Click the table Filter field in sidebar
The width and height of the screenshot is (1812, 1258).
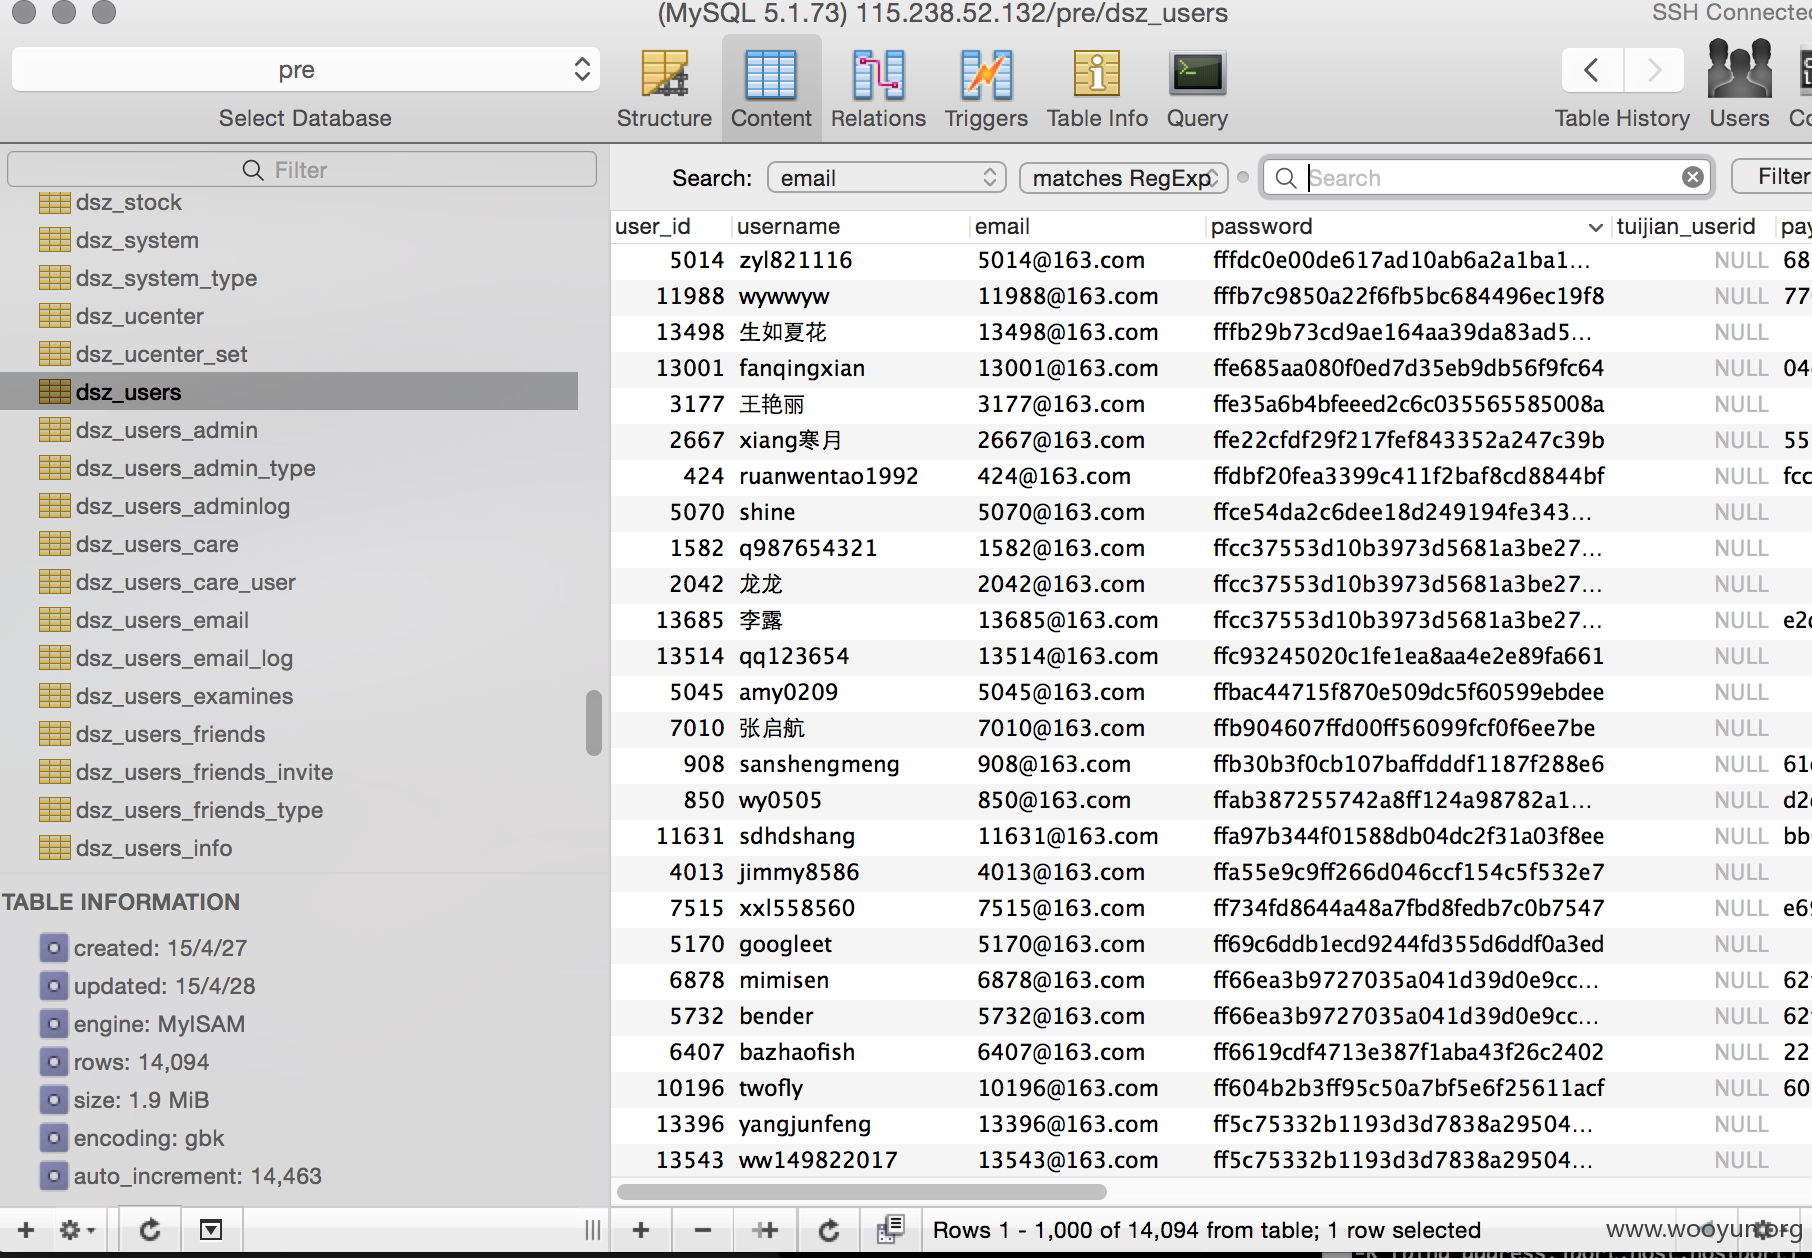coord(302,170)
